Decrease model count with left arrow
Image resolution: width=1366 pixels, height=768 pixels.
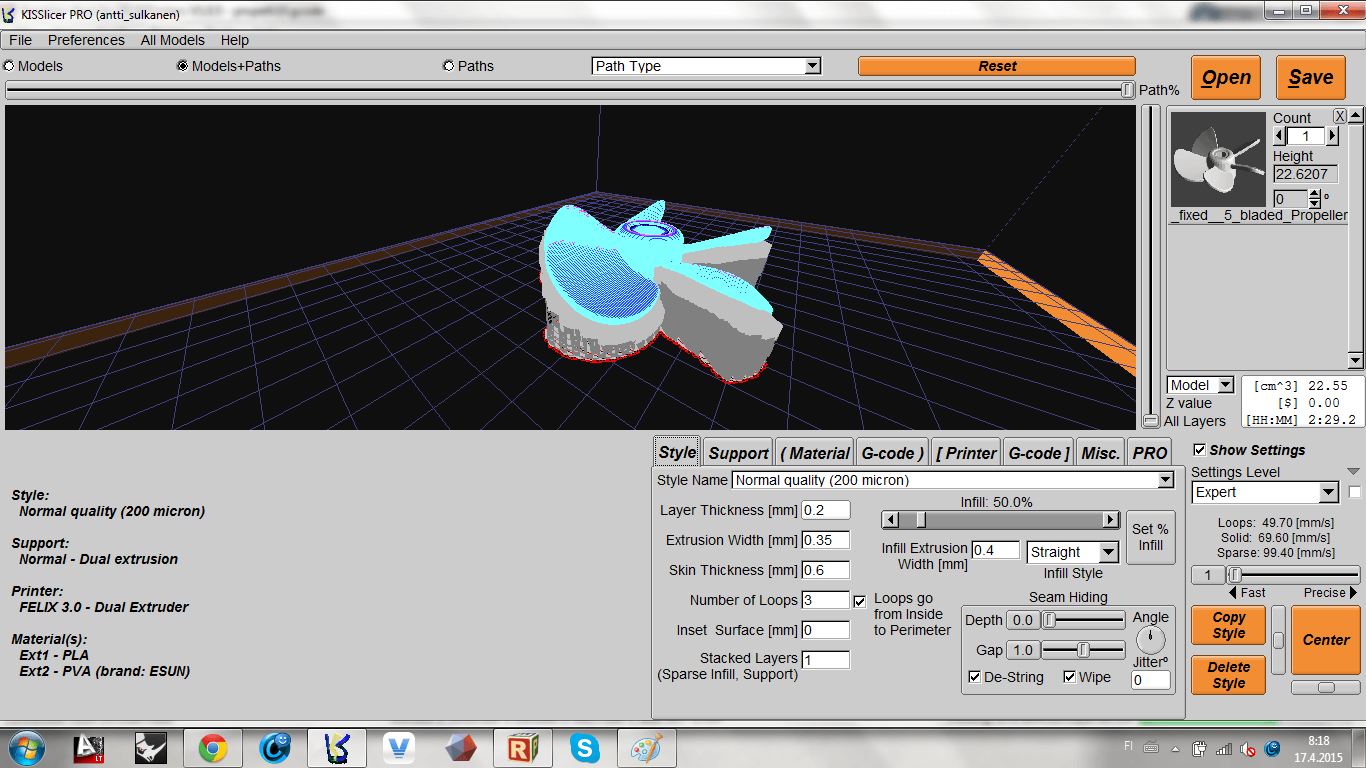(1280, 136)
